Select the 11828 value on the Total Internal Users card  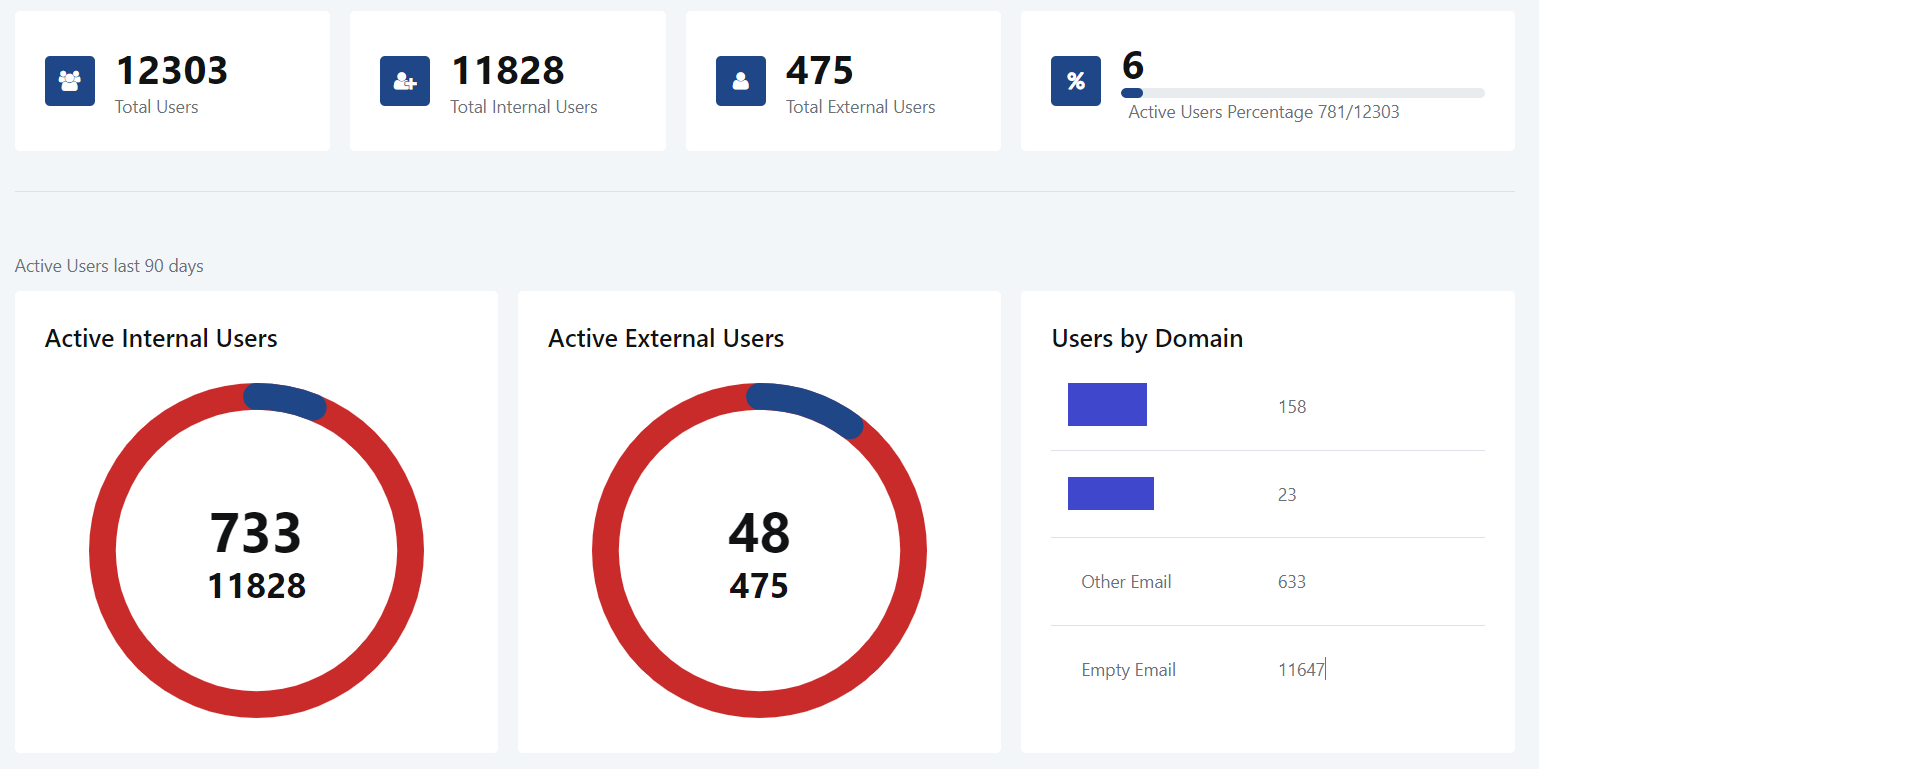pyautogui.click(x=508, y=71)
